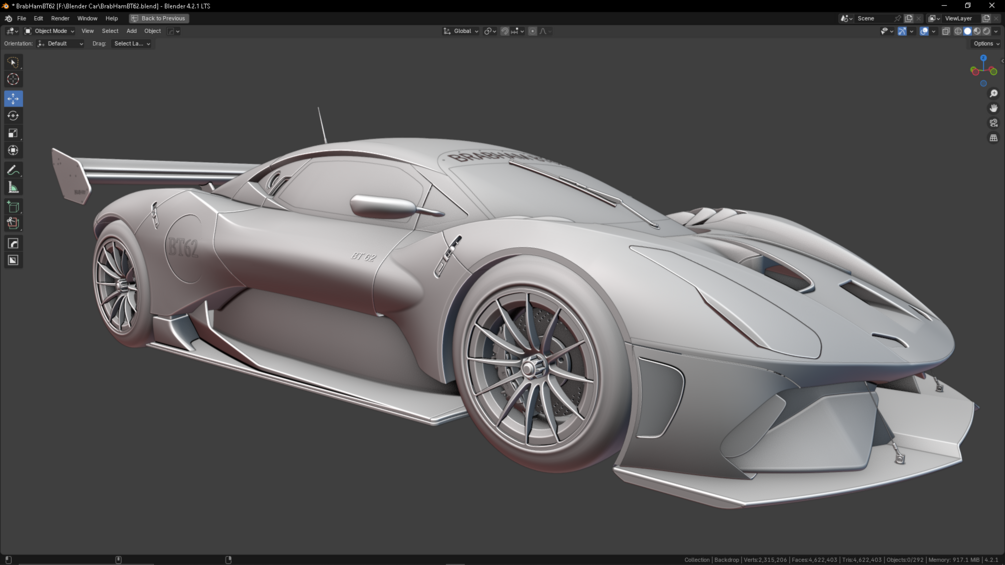The width and height of the screenshot is (1005, 565).
Task: Open the object visibility filter dropdown
Action: 886,31
